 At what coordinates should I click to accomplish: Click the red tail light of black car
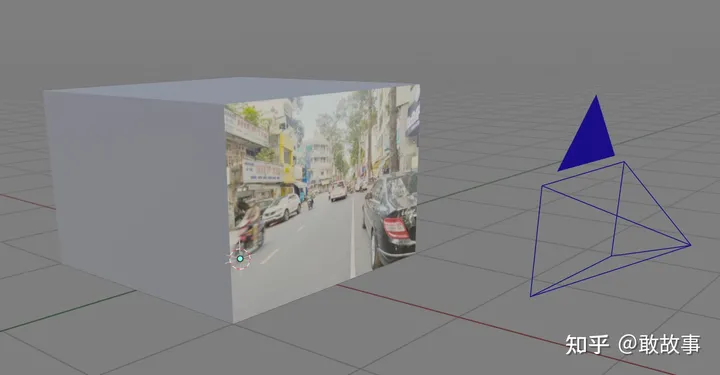396,228
